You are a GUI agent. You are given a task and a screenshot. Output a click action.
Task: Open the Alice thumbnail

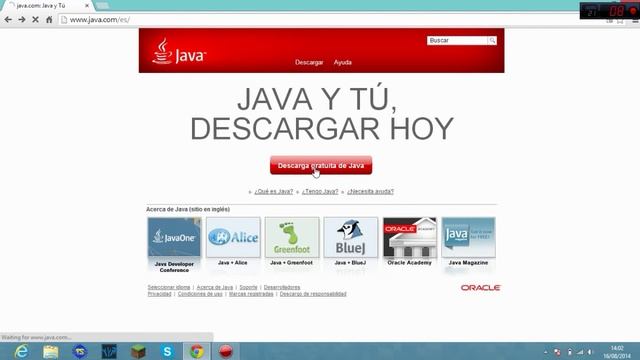pyautogui.click(x=233, y=237)
